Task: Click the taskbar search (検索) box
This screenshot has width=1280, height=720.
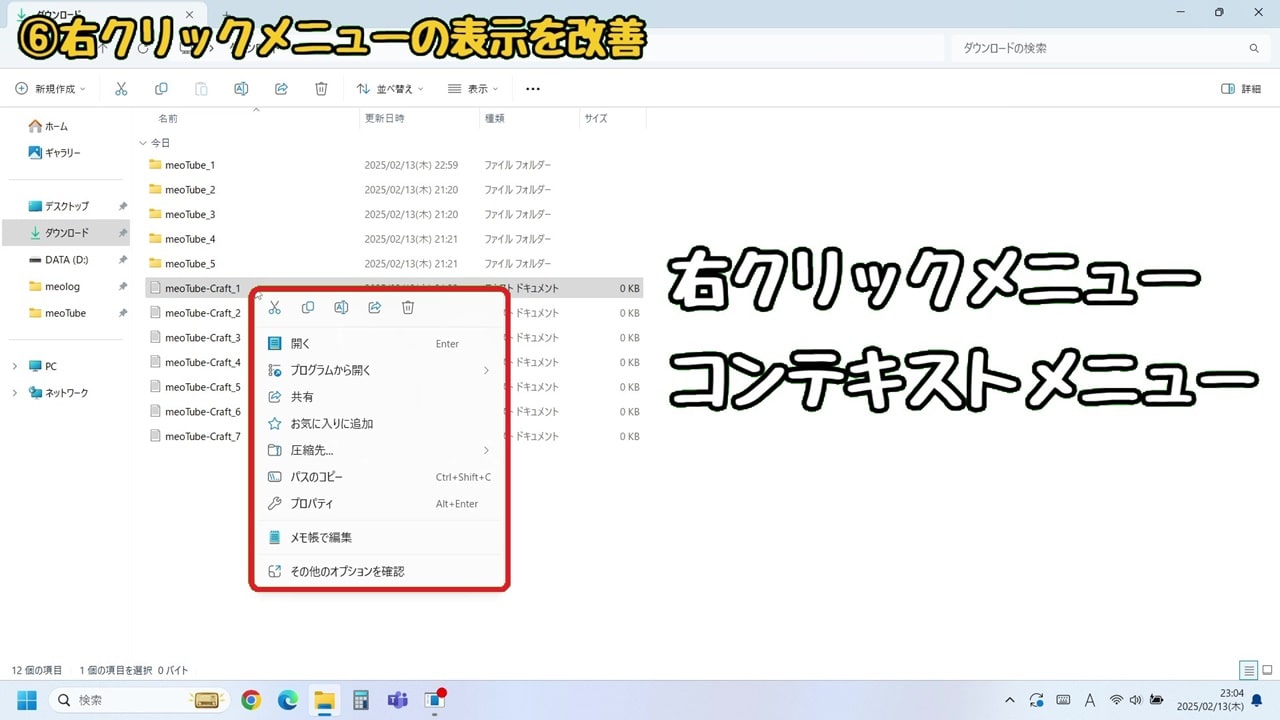Action: 138,700
